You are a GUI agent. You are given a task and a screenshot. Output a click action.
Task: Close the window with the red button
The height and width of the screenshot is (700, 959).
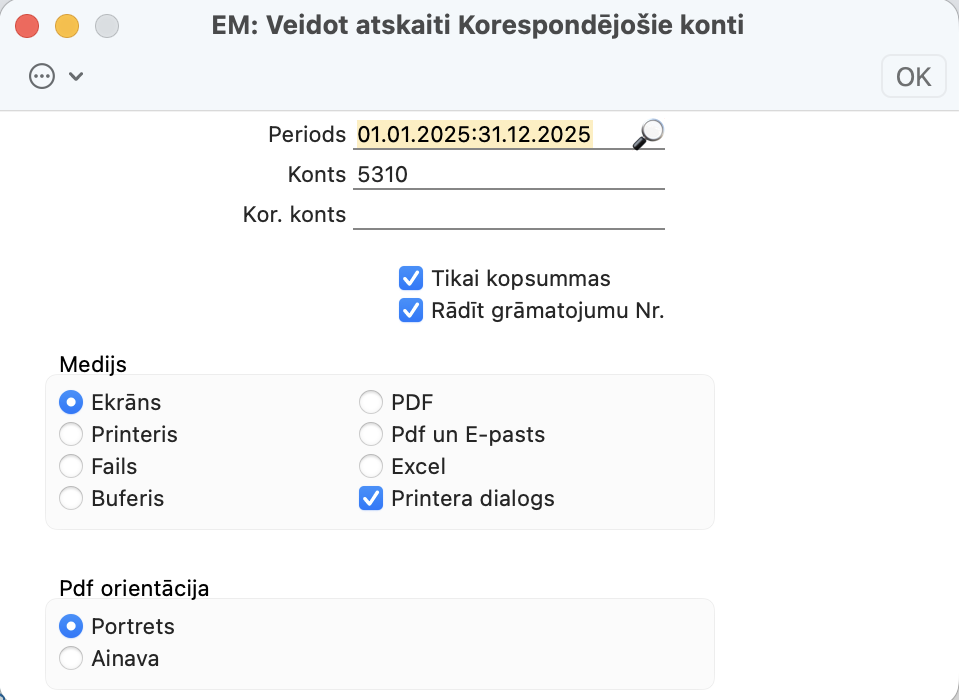coord(28,26)
